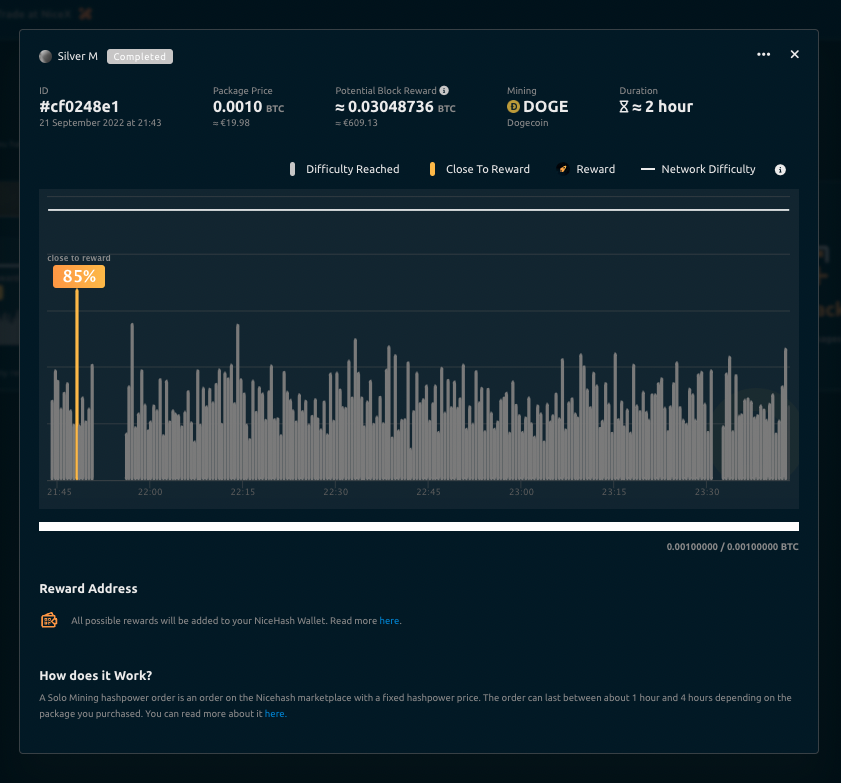Click the 23:00 time label on chart axis
This screenshot has width=841, height=783.
click(x=521, y=492)
